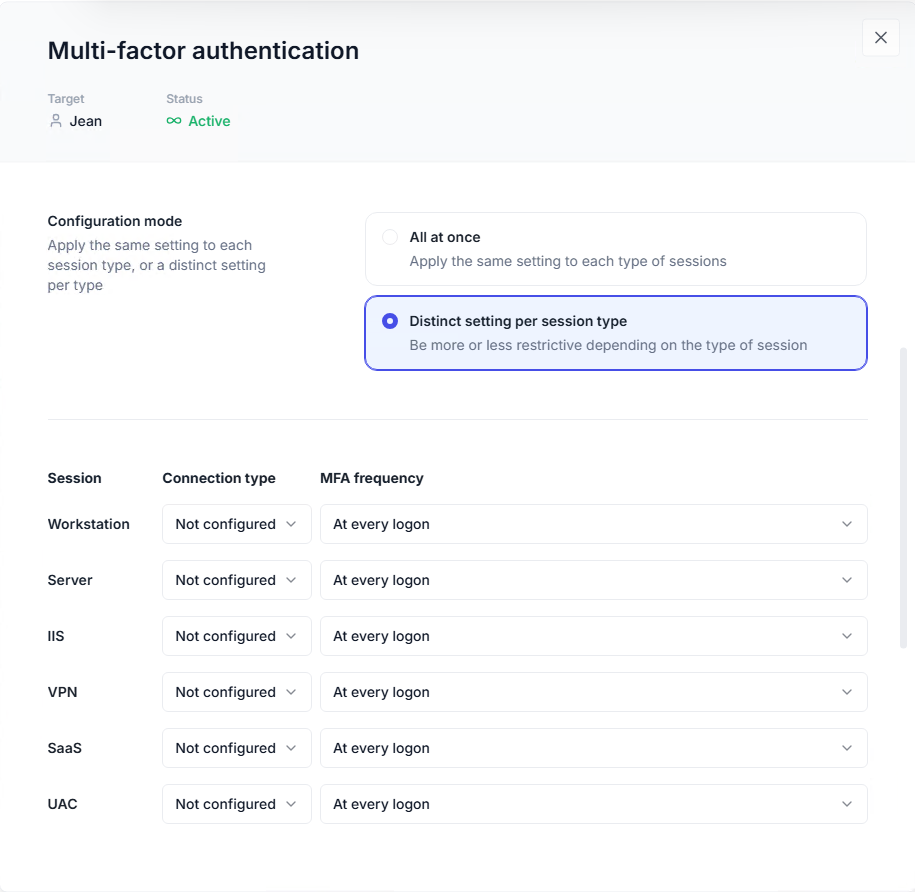Open Server connection type dropdown
This screenshot has height=892, width=915.
pyautogui.click(x=236, y=580)
